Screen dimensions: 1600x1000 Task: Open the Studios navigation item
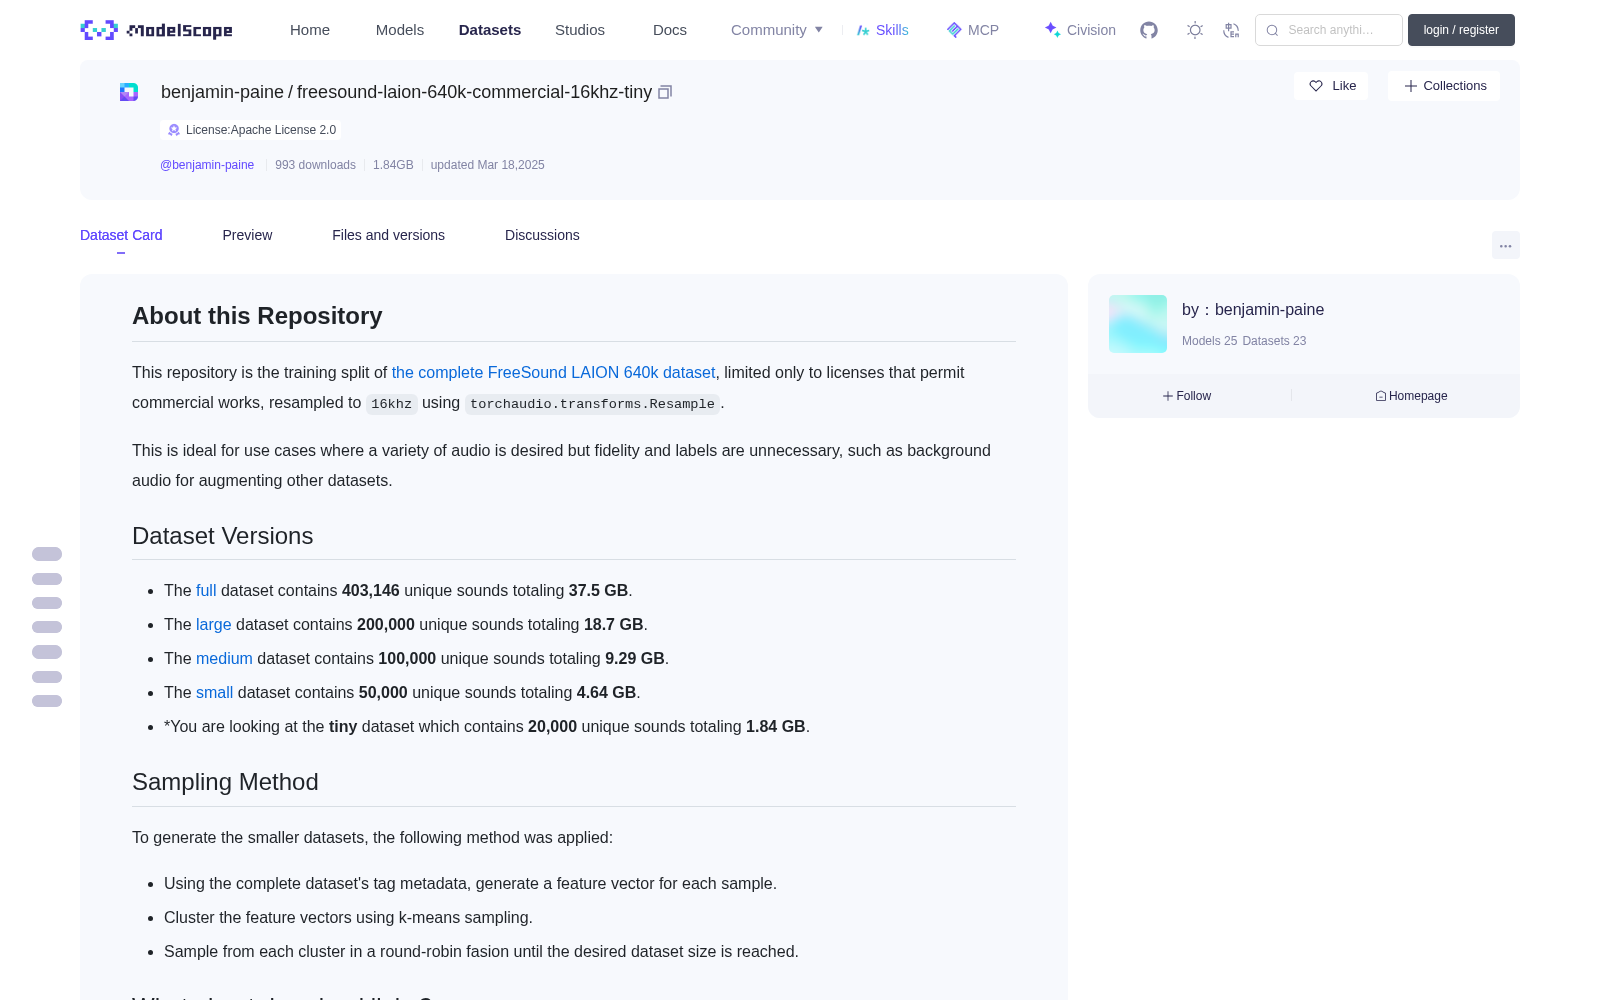580,30
